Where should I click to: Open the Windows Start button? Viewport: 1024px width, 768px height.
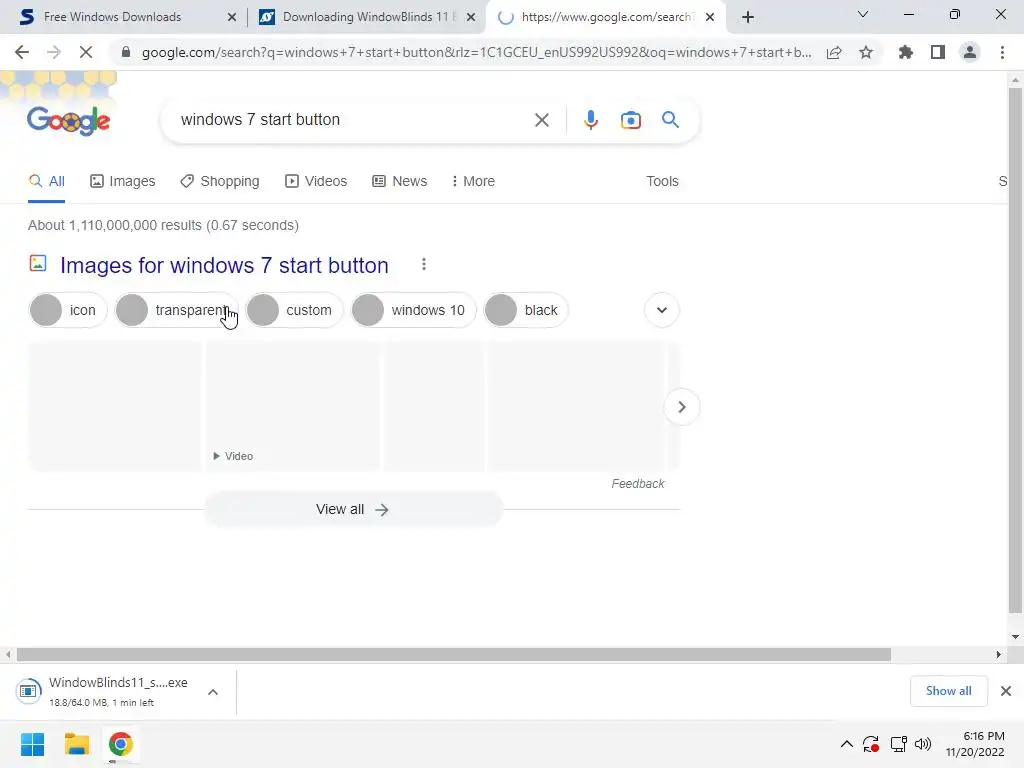coord(33,744)
